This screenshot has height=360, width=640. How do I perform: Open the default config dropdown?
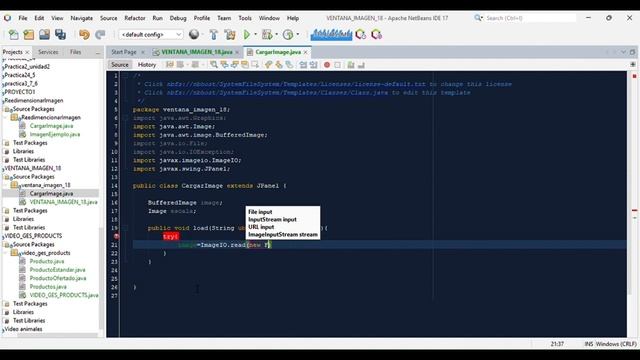click(151, 35)
